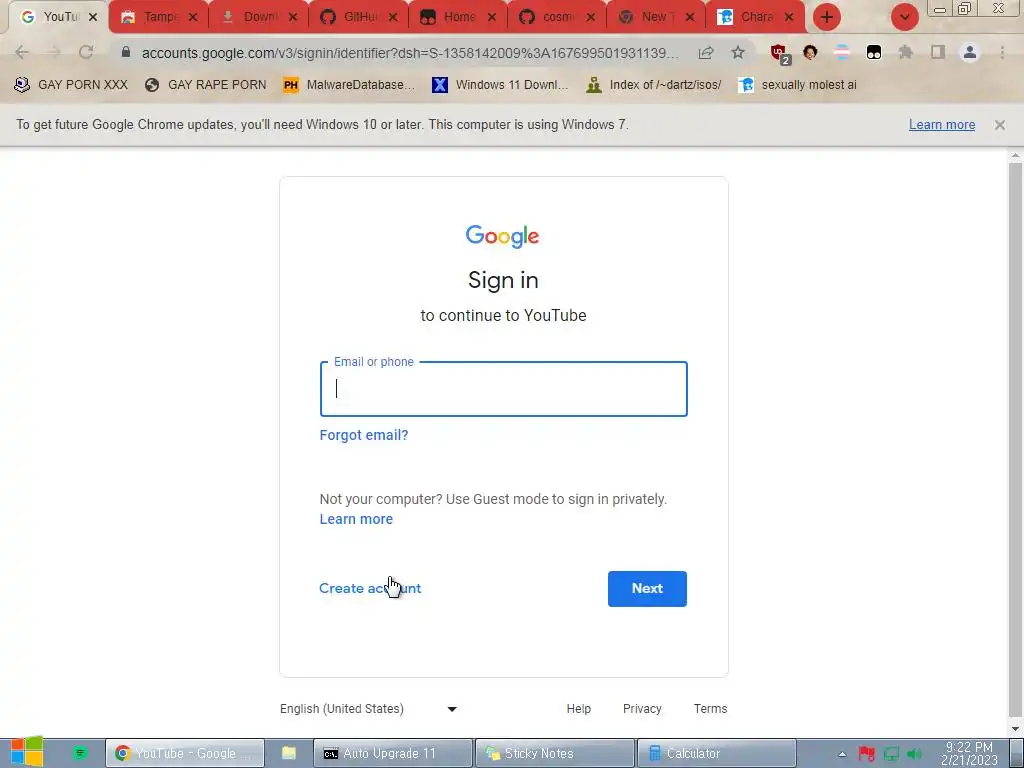This screenshot has height=768, width=1024.
Task: Open the Privacy link in footer
Action: click(642, 709)
